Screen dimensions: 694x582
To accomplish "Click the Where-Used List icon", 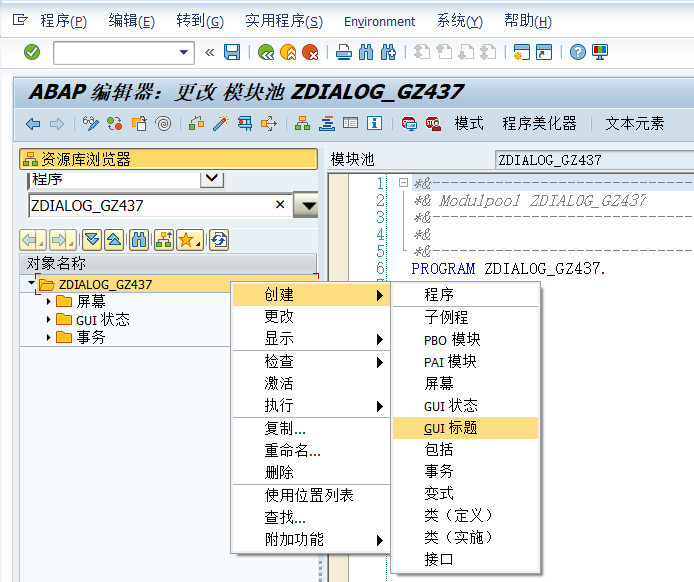I will pyautogui.click(x=245, y=124).
